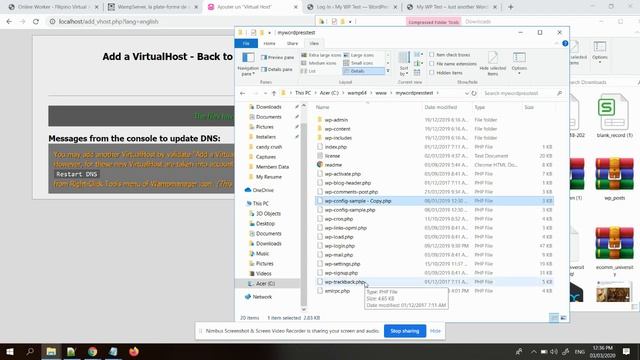
Task: Sort by Type column header
Action: pos(480,107)
